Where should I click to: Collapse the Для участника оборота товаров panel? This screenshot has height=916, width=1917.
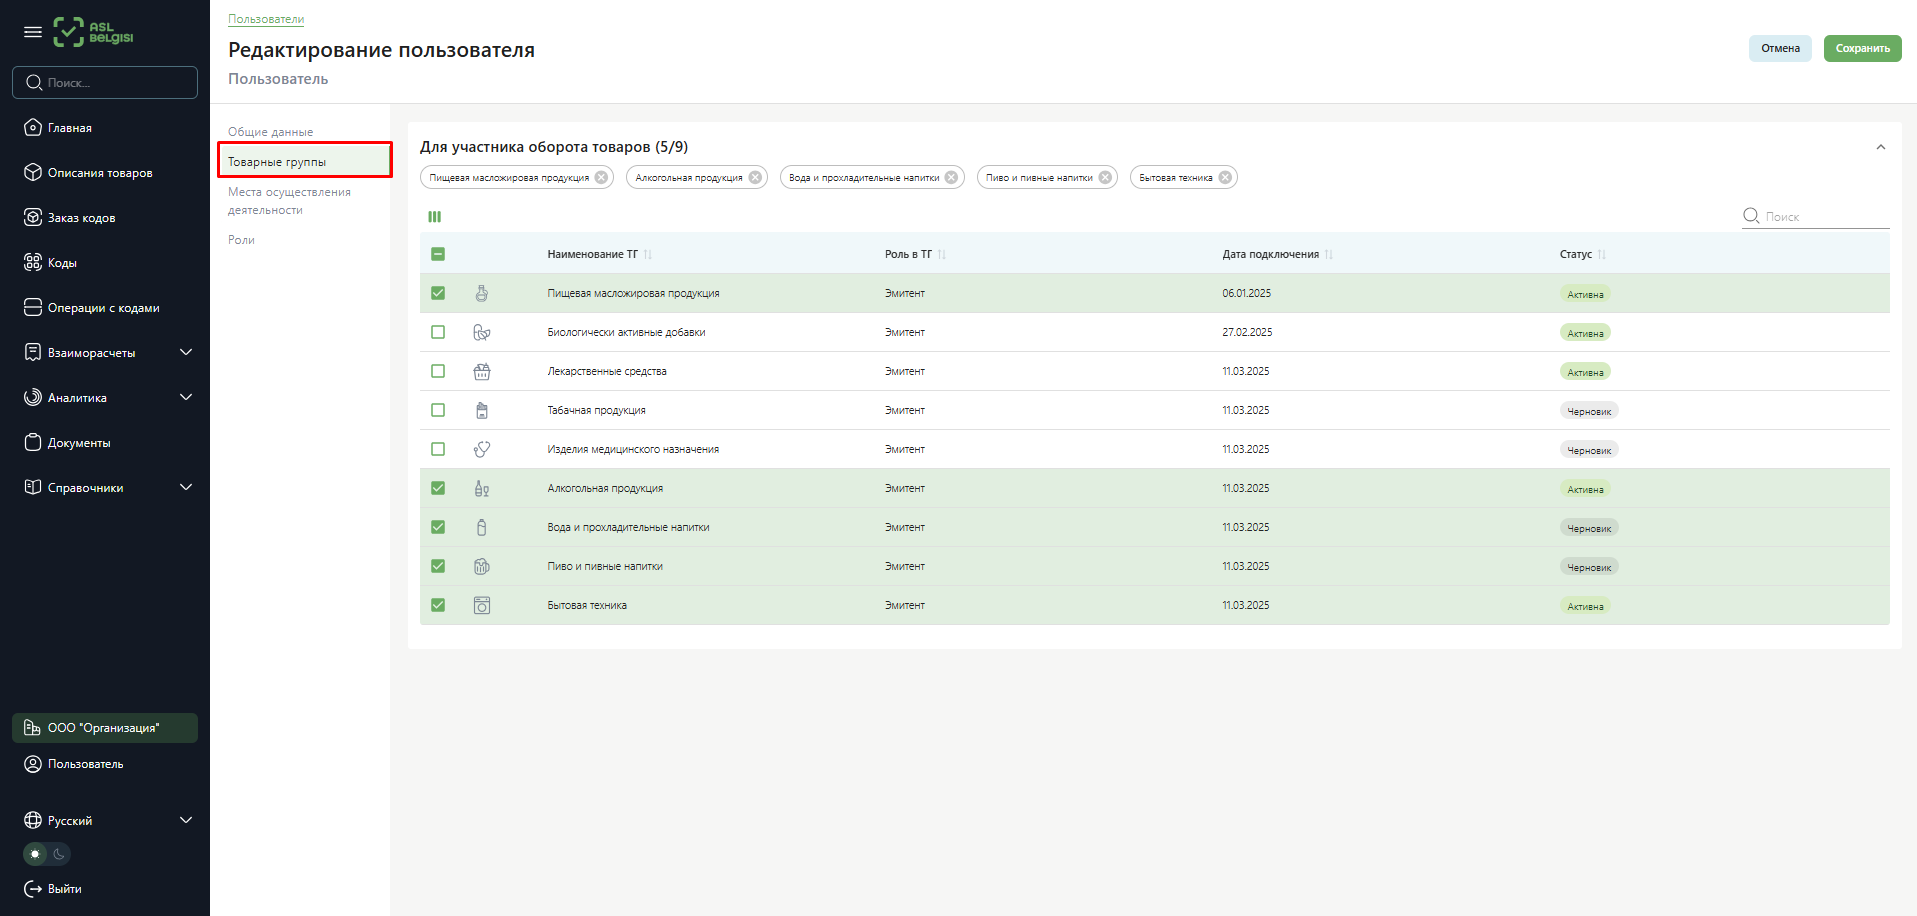coord(1881,147)
